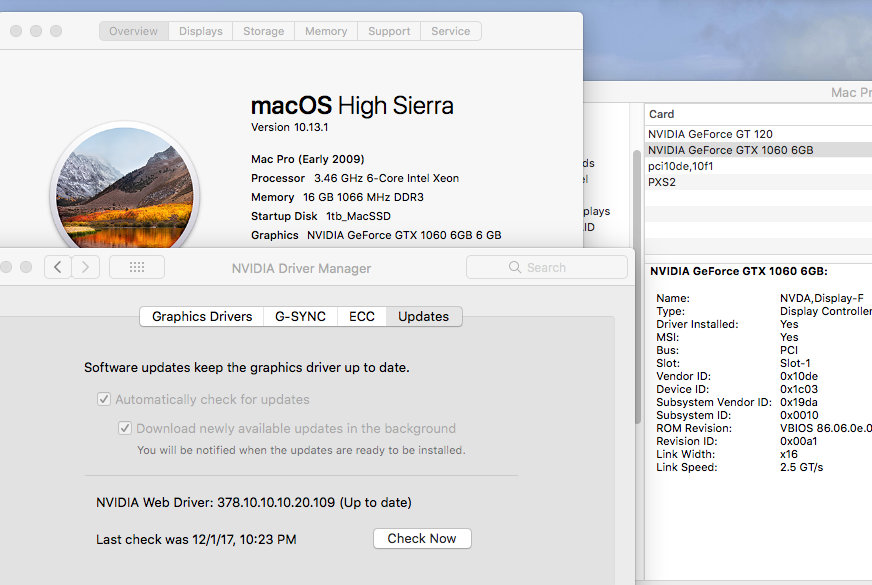Switch to the Displays tab

(x=201, y=31)
